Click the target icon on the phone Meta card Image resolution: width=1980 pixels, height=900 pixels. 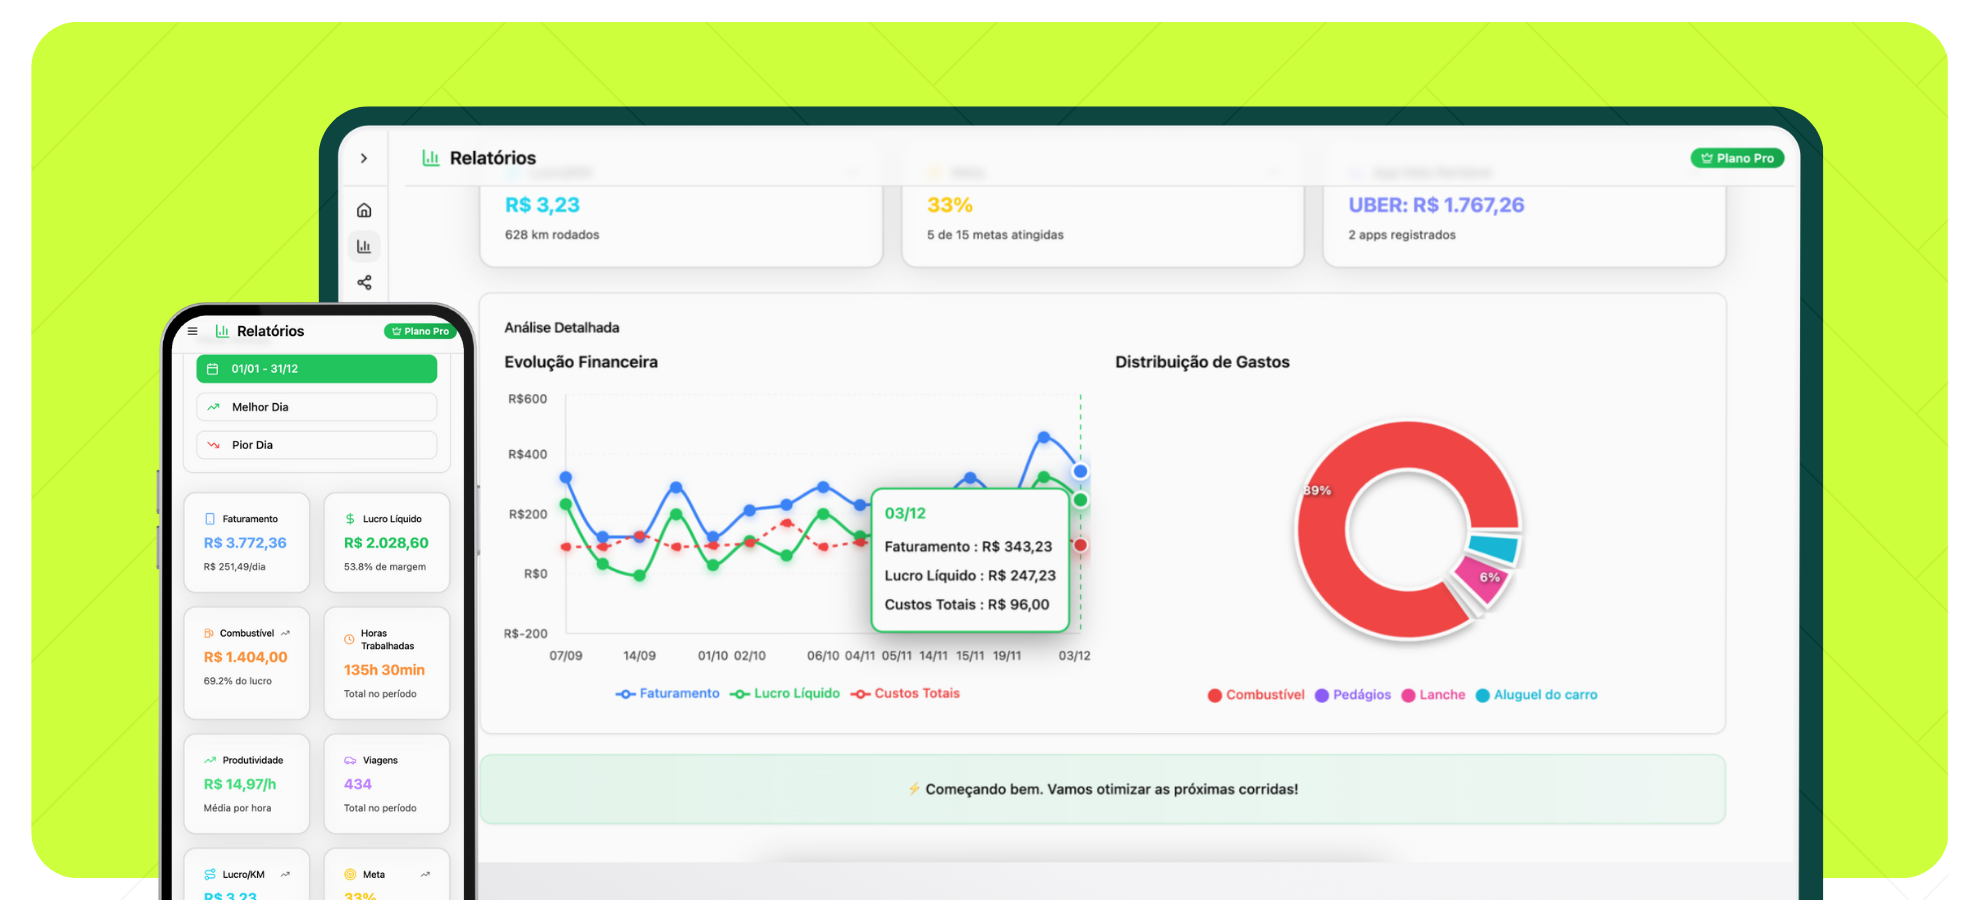click(350, 874)
